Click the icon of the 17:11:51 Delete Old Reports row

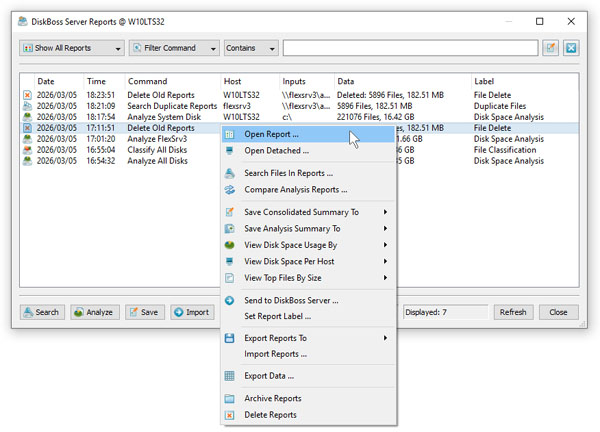point(27,128)
